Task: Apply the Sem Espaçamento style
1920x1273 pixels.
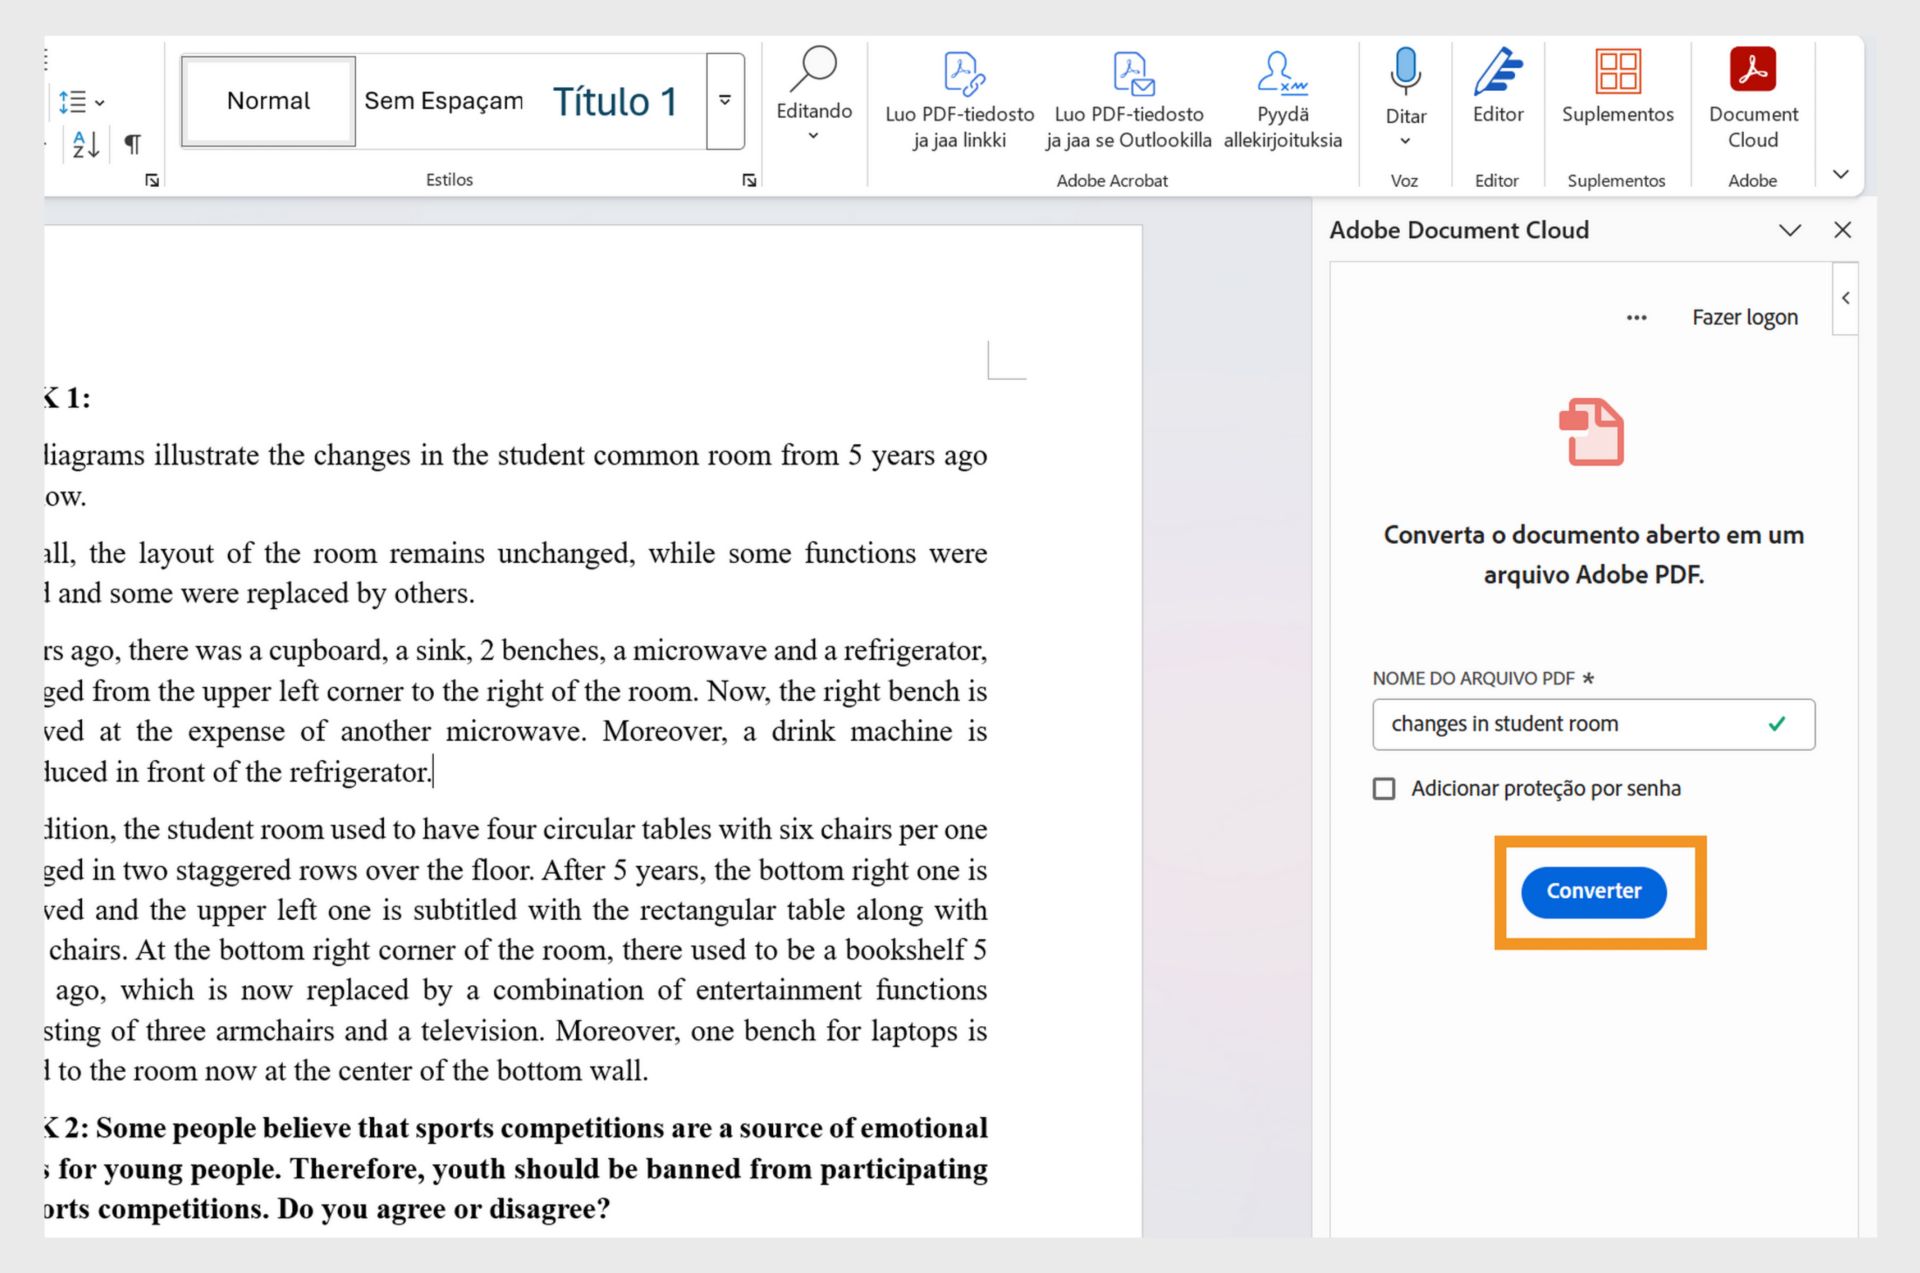Action: point(443,101)
